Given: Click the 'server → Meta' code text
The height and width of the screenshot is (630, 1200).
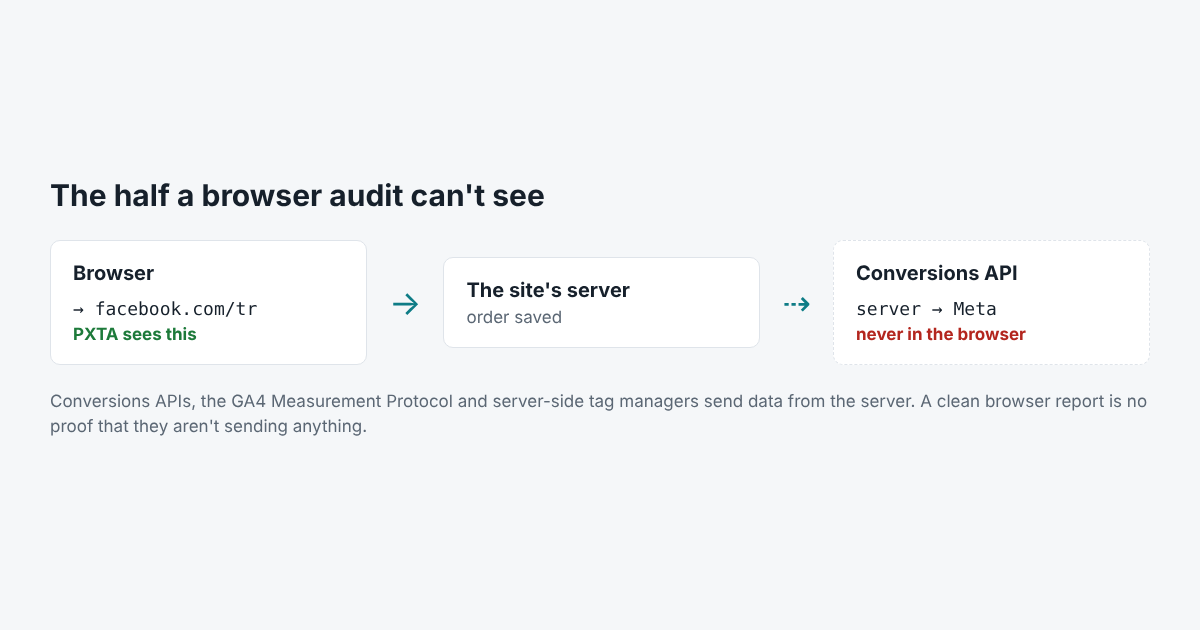Looking at the screenshot, I should 926,309.
